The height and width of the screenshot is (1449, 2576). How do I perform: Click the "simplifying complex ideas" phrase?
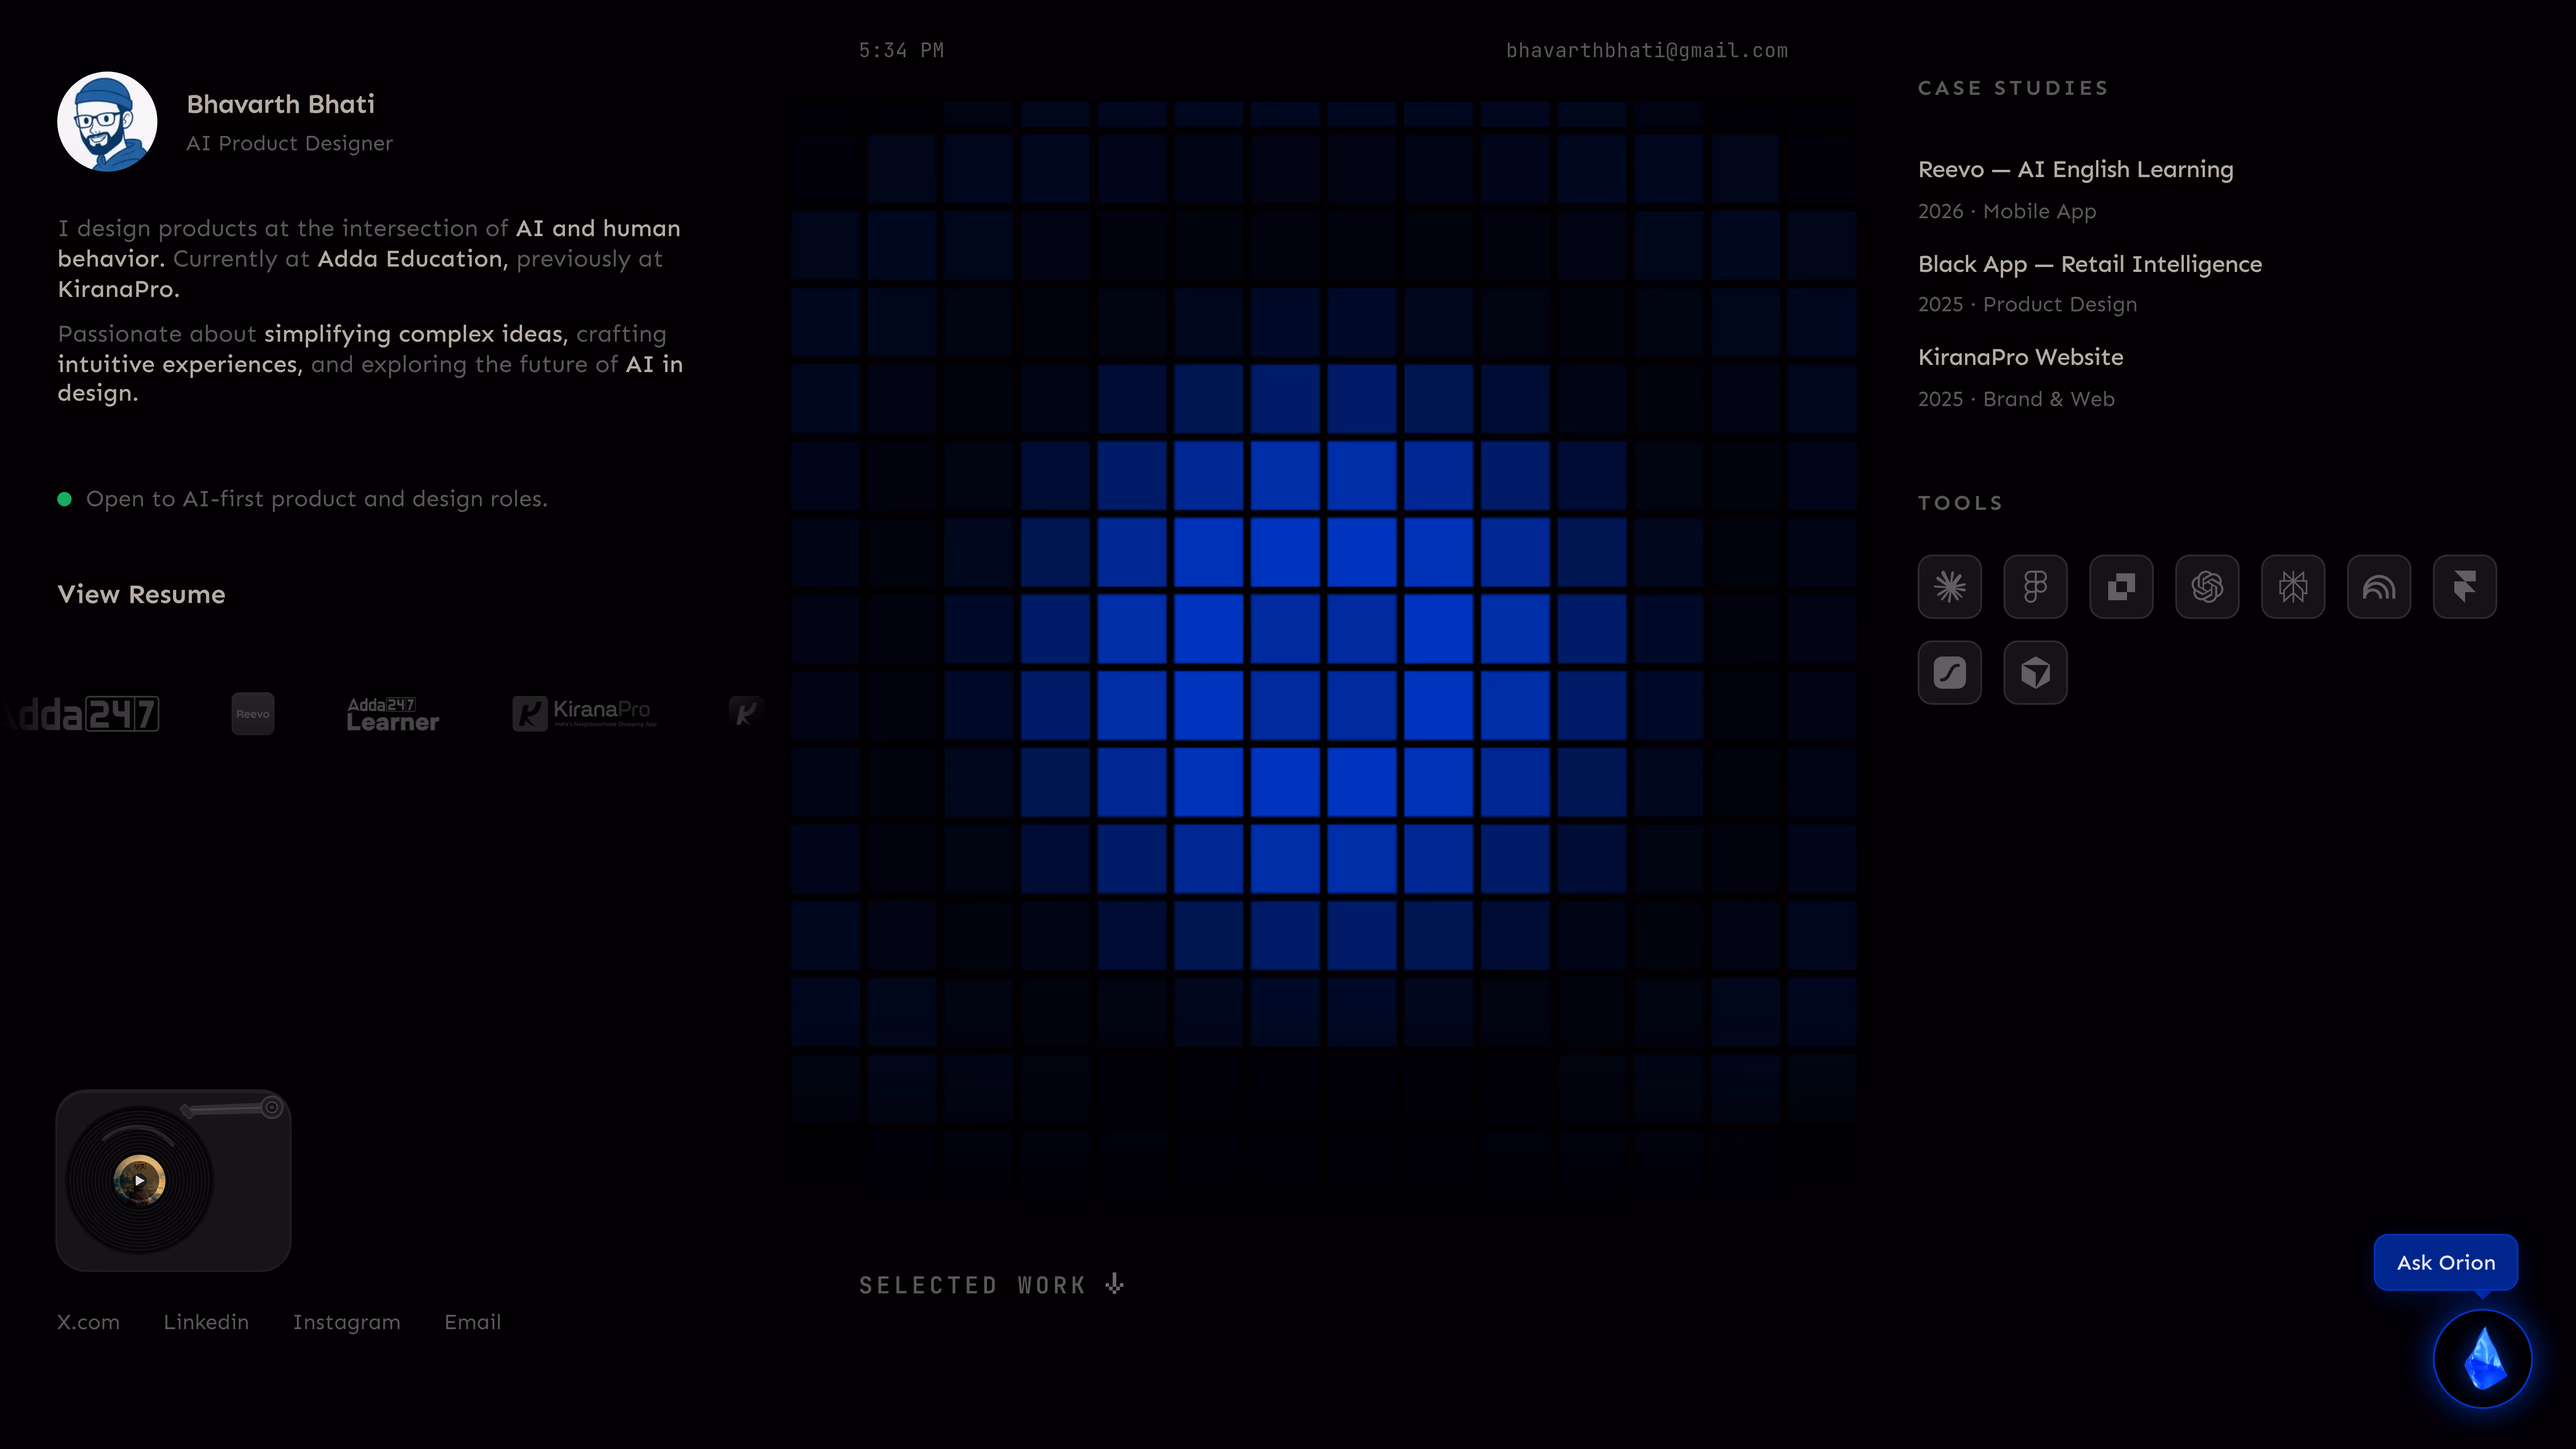click(416, 334)
